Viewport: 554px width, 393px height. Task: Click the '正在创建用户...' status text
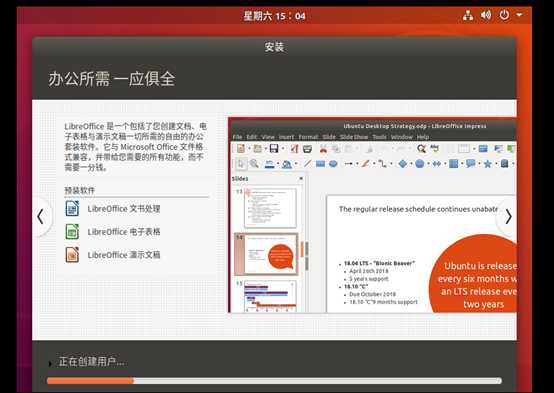pos(92,362)
